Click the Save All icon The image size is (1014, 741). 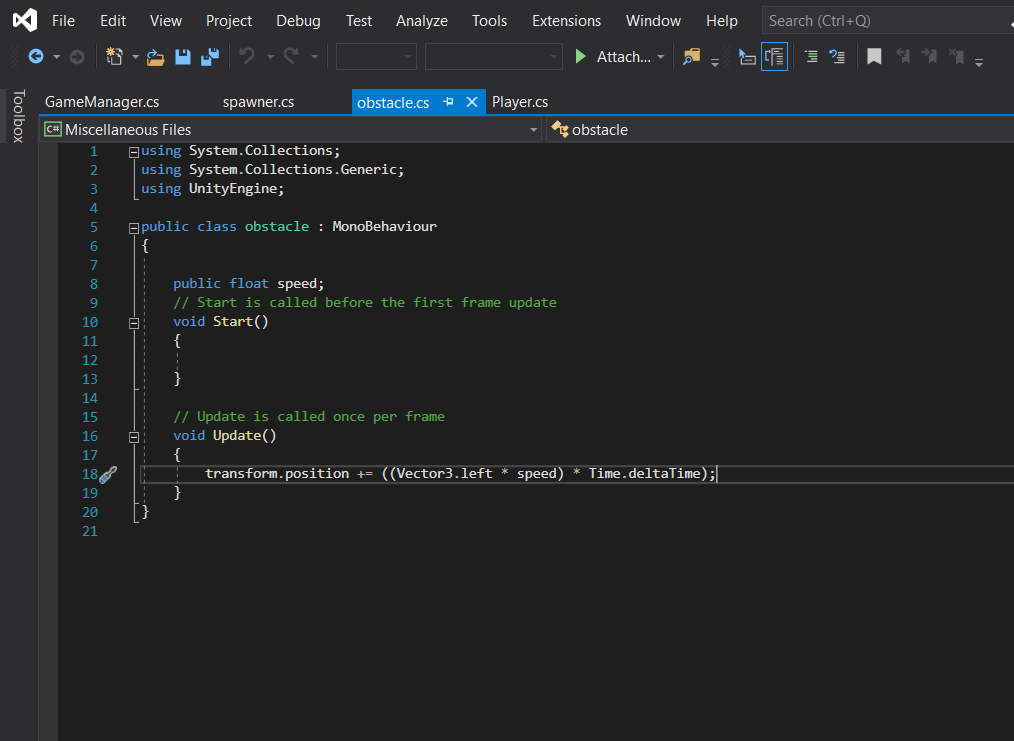[209, 57]
